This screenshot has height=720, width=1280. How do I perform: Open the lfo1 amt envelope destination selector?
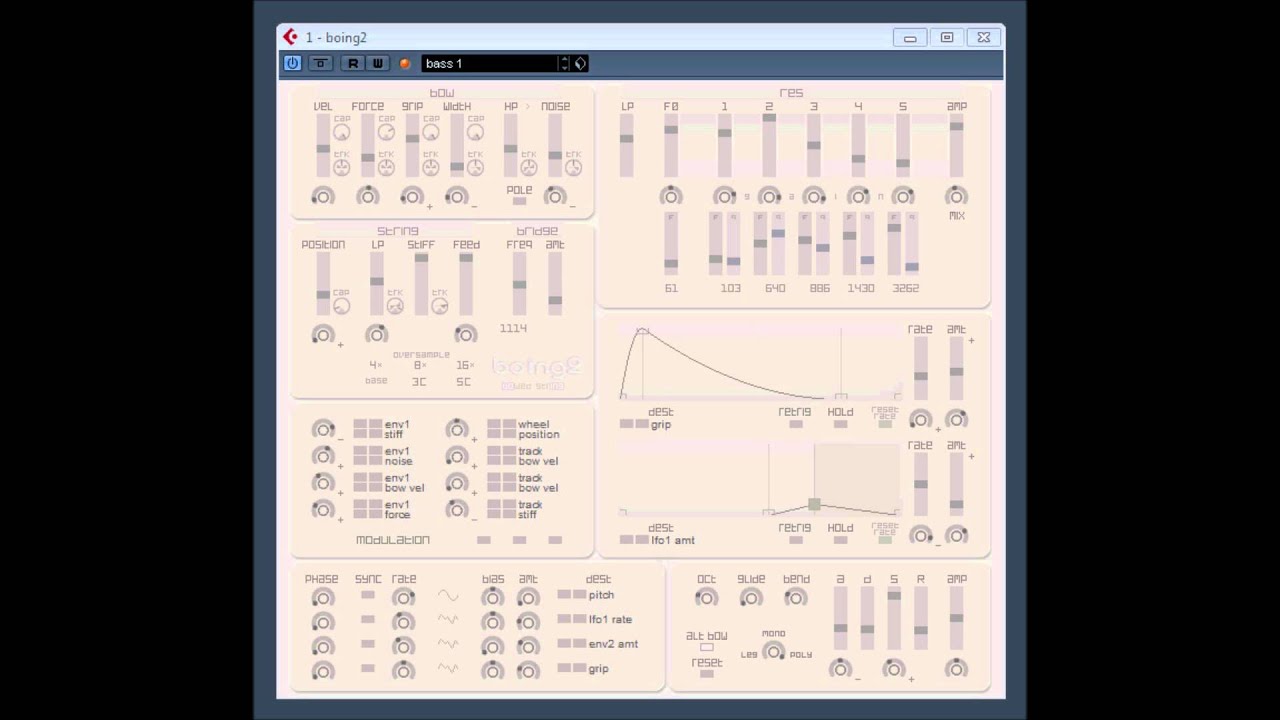(657, 540)
